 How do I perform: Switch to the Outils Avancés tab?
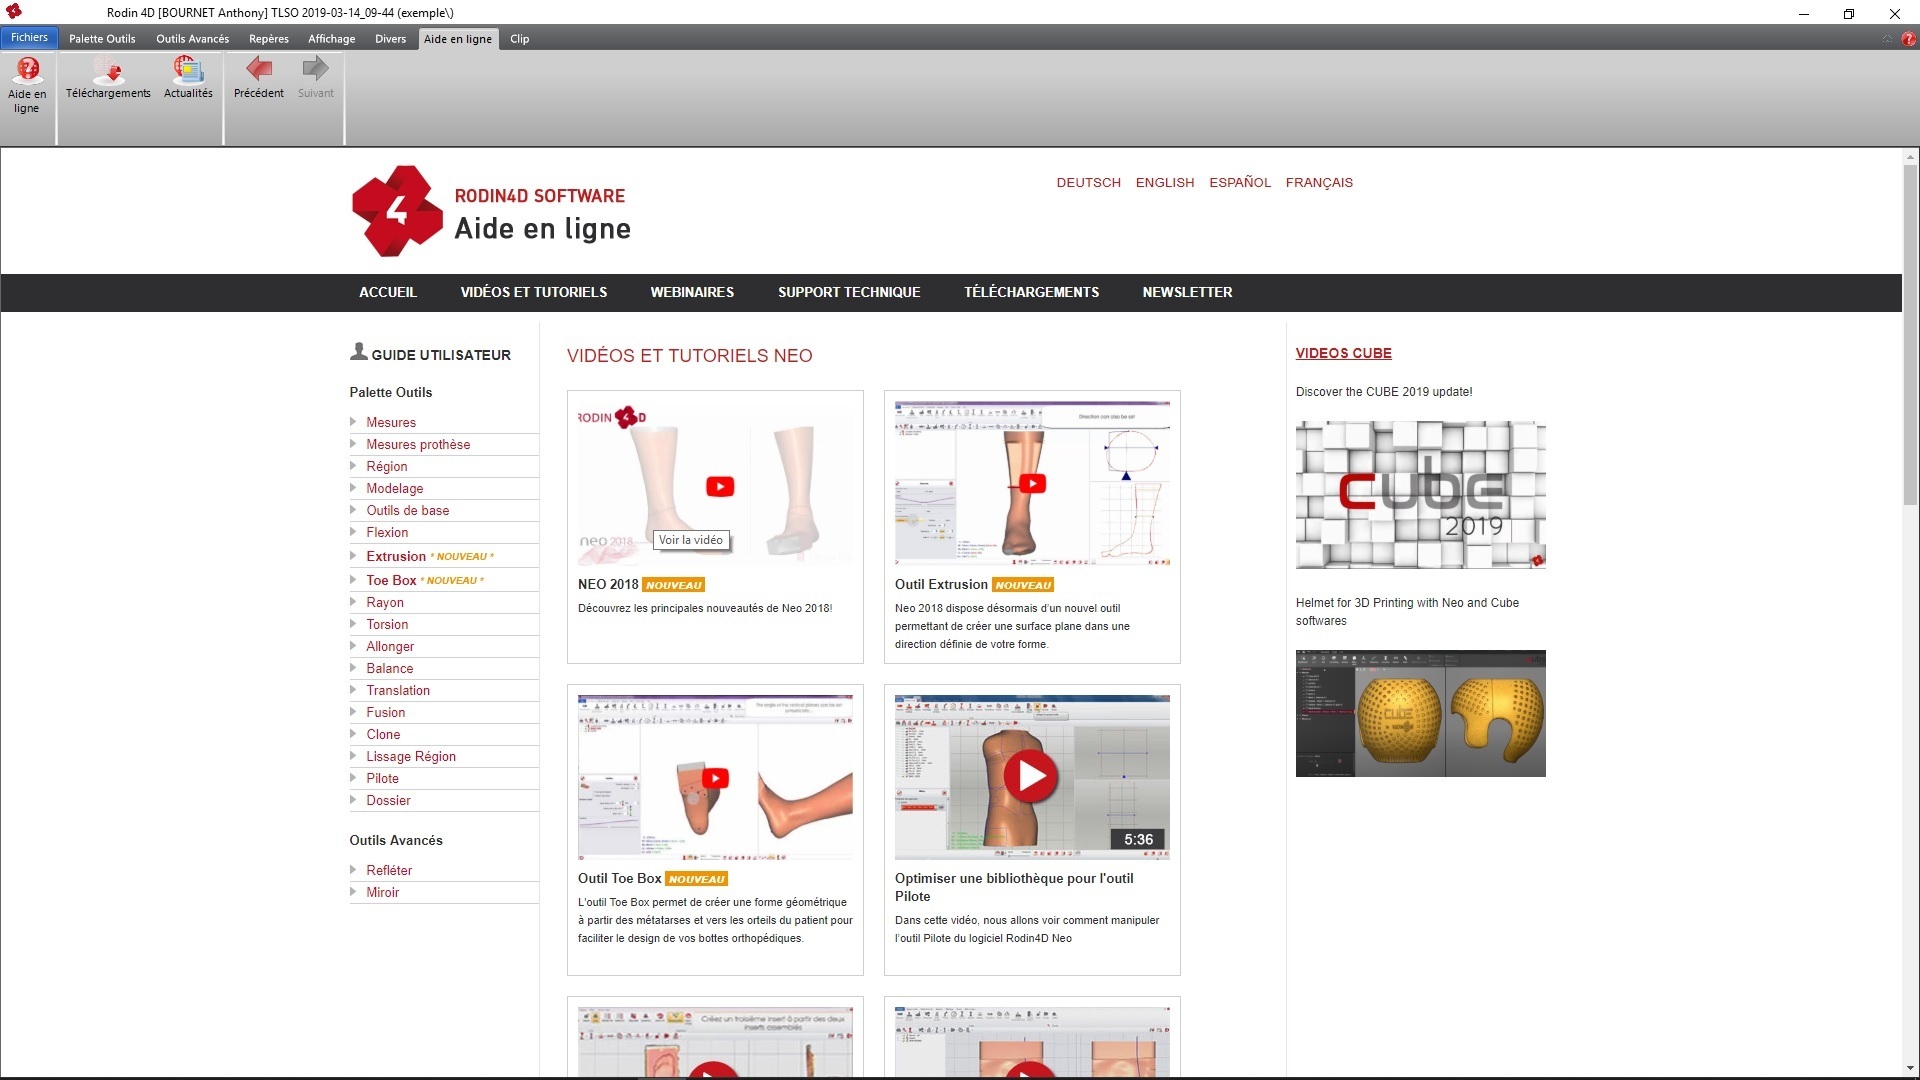[192, 39]
